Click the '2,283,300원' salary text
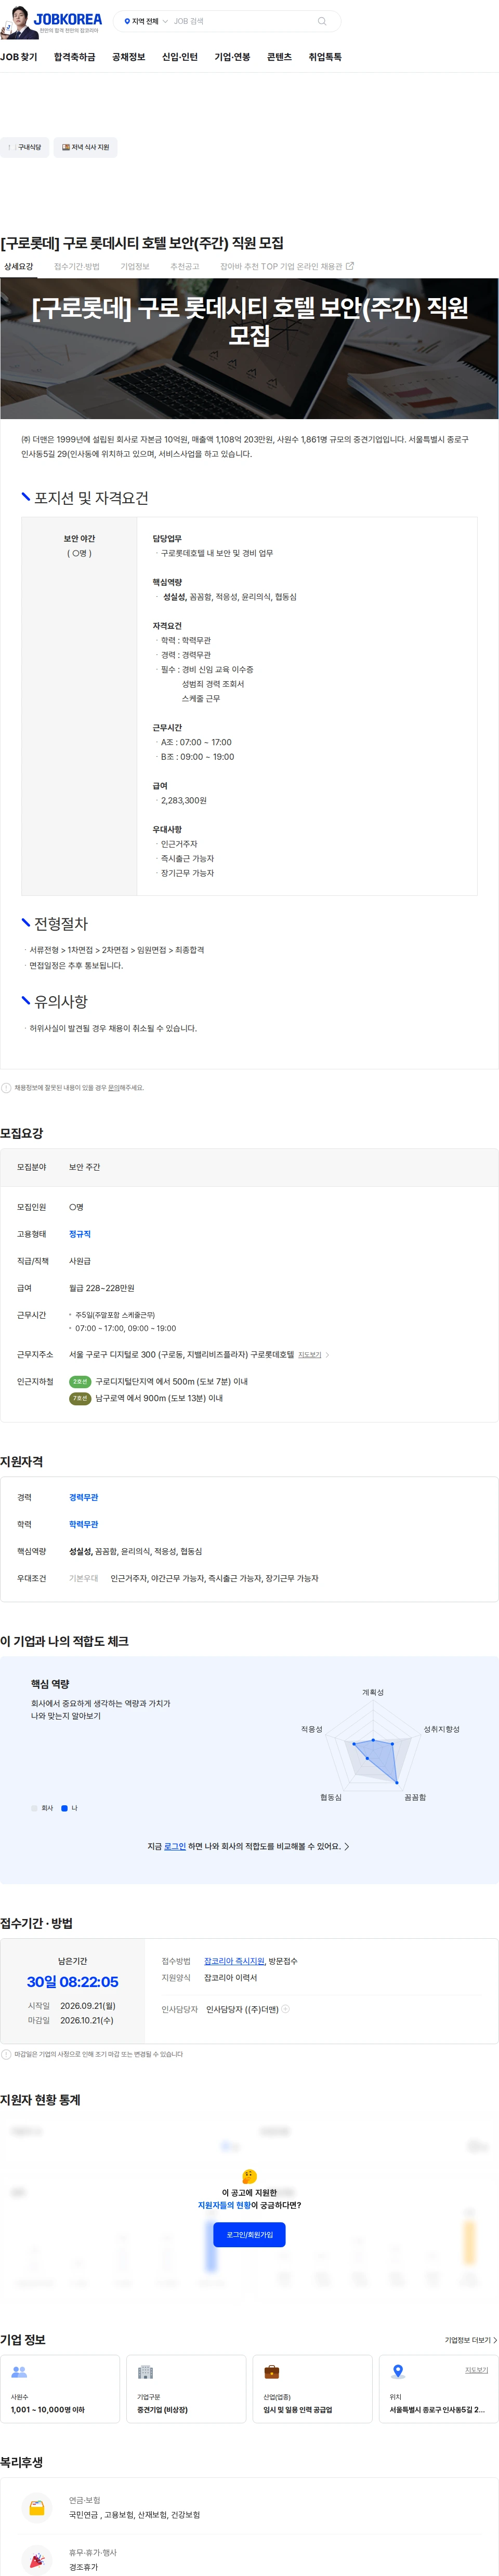 tap(184, 800)
